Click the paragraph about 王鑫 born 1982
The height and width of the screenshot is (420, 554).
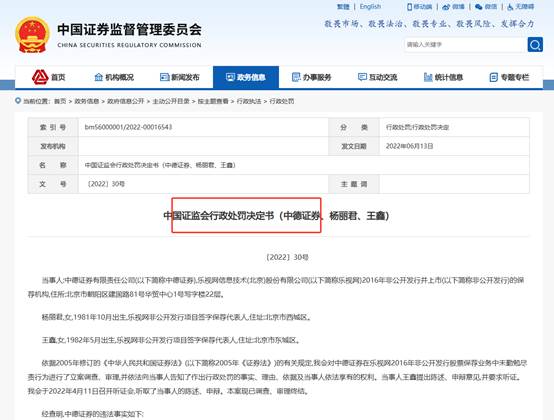171,340
